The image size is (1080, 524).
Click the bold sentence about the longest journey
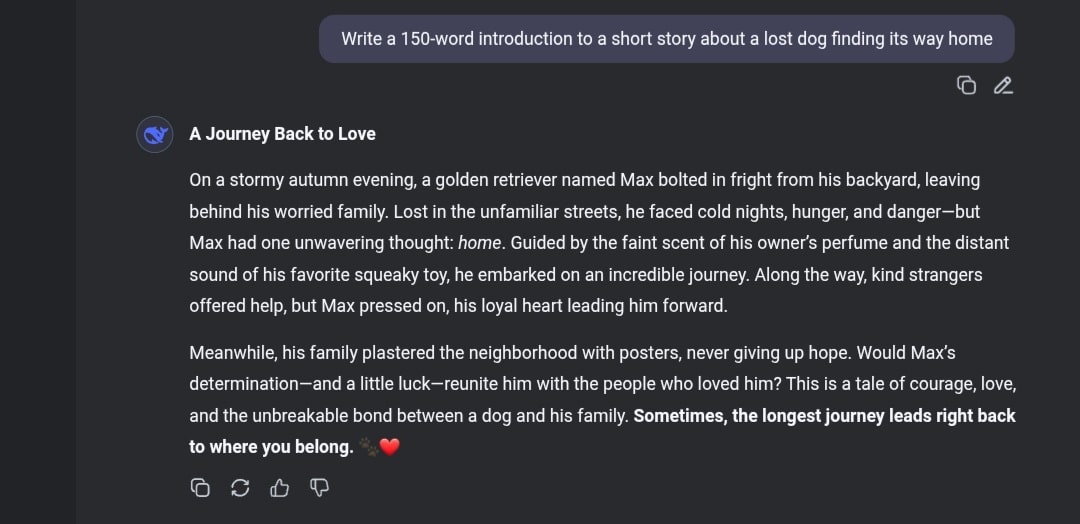603,432
